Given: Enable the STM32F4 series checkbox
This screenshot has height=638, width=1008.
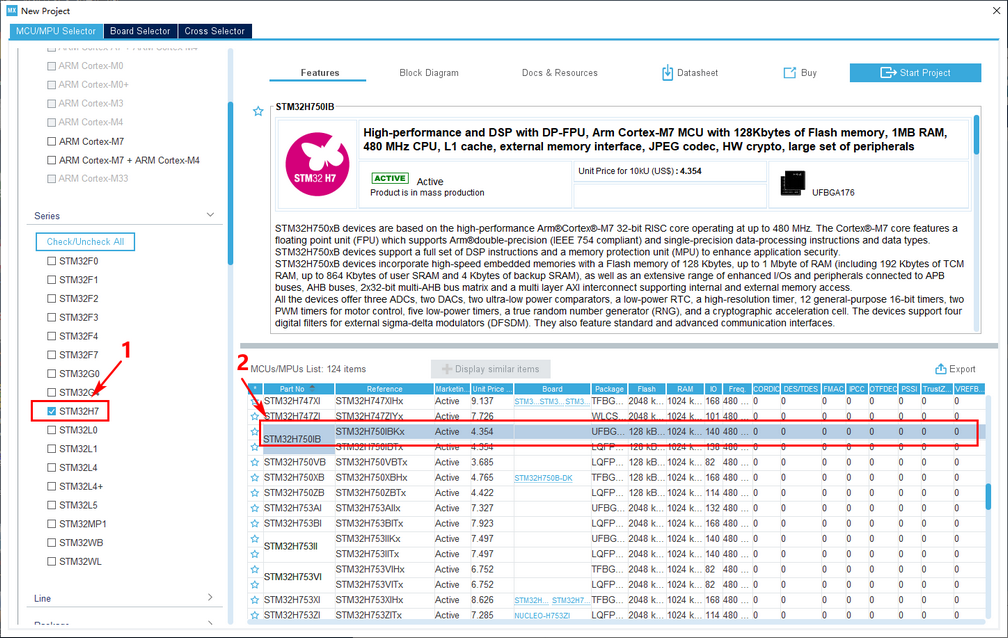Looking at the screenshot, I should [x=52, y=336].
